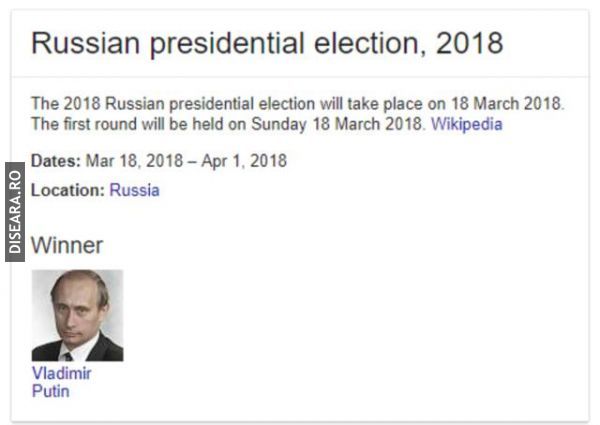Click the DISEARA.RO vertical watermark
Screen dimensions: 600x425
[x=15, y=213]
